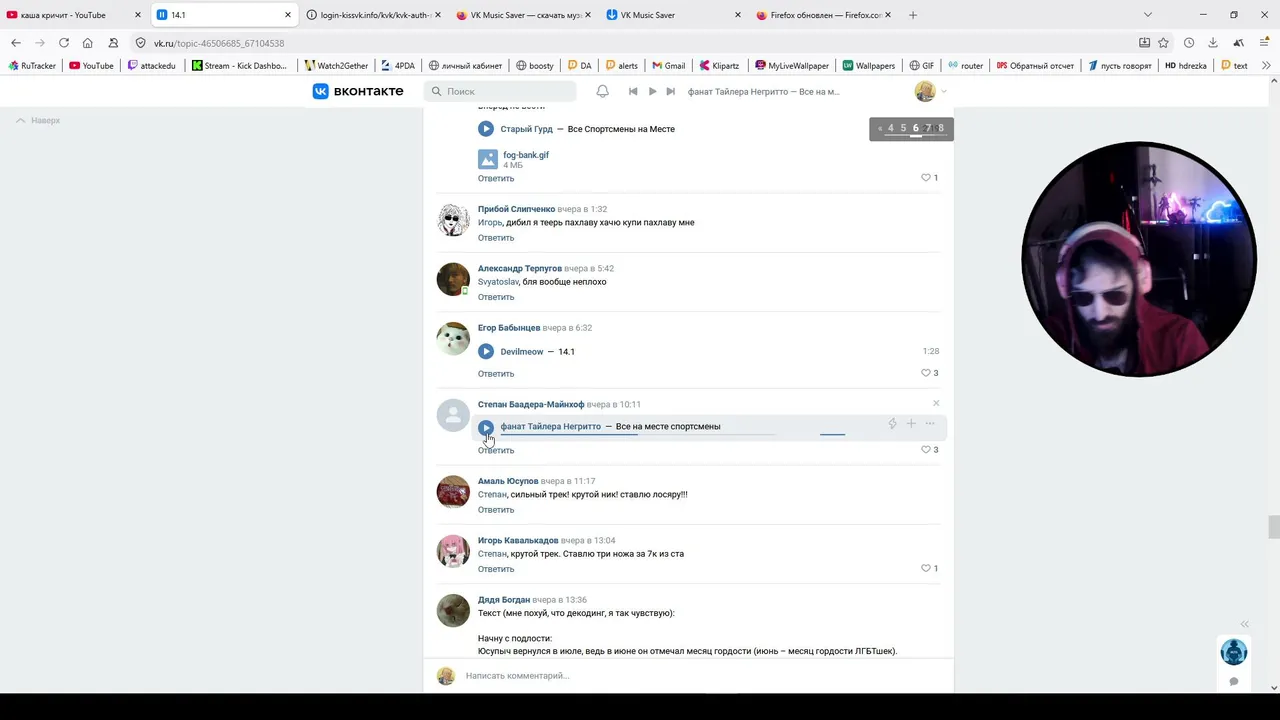Open Firefox downloads panel

pos(1213,43)
